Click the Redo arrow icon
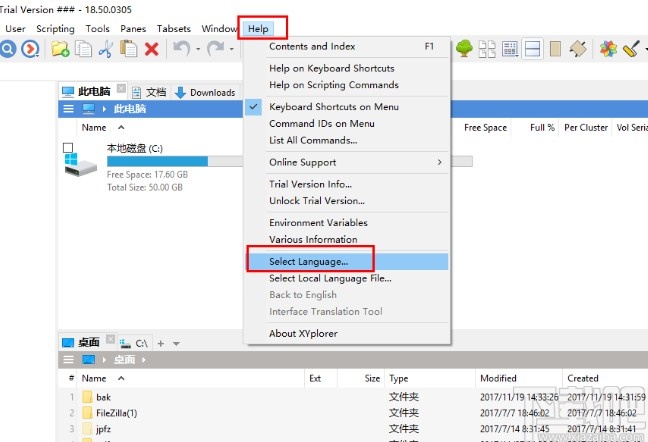The height and width of the screenshot is (442, 648). 216,49
